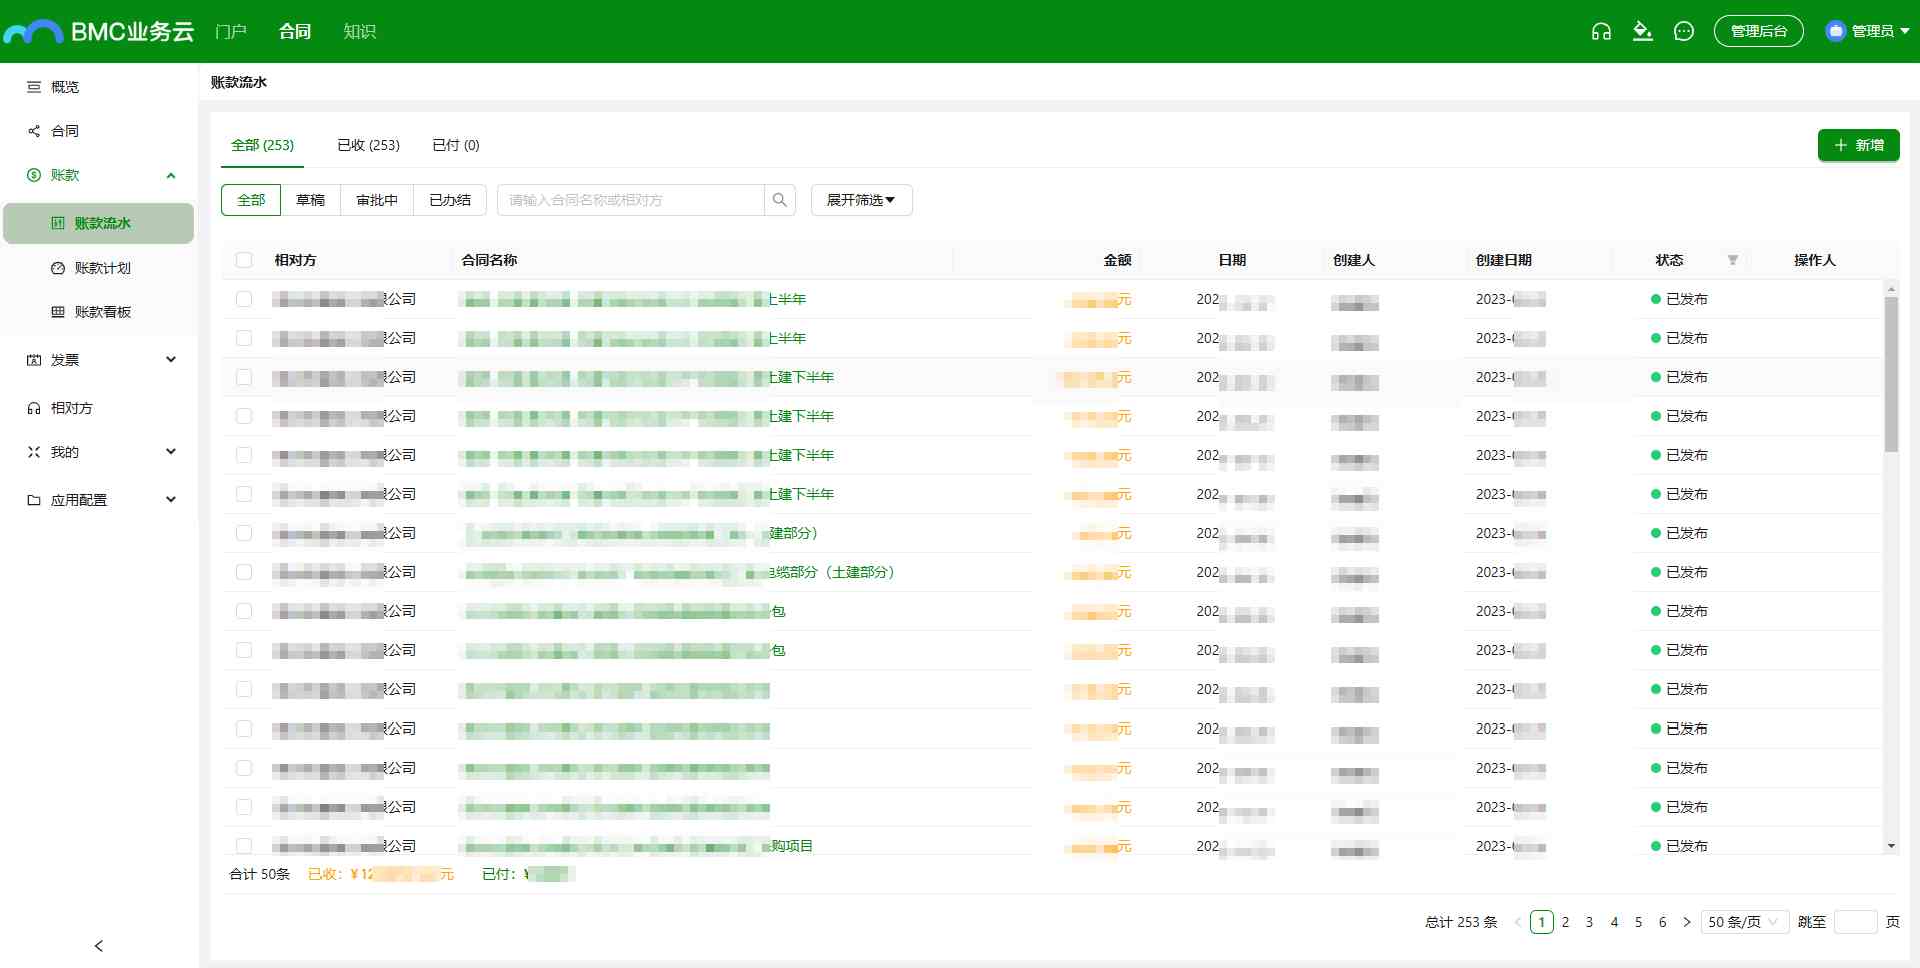Expand the 展开筛选 filter dropdown

pyautogui.click(x=861, y=200)
